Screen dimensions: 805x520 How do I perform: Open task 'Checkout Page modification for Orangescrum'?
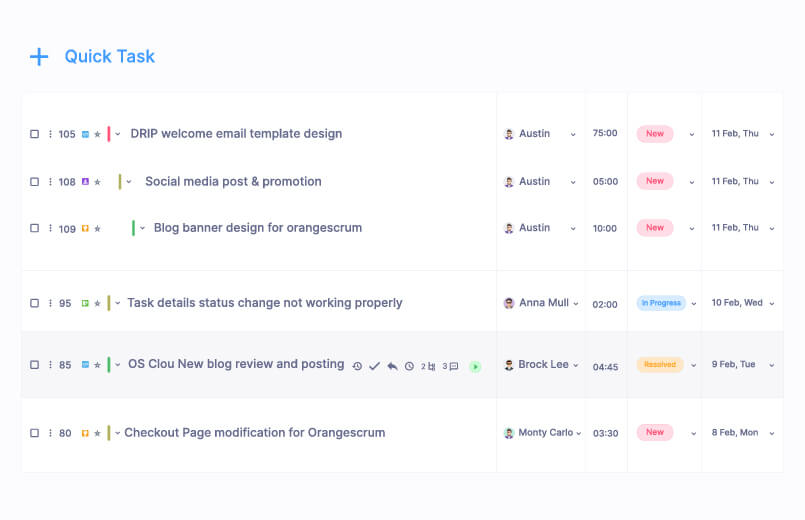pos(254,433)
